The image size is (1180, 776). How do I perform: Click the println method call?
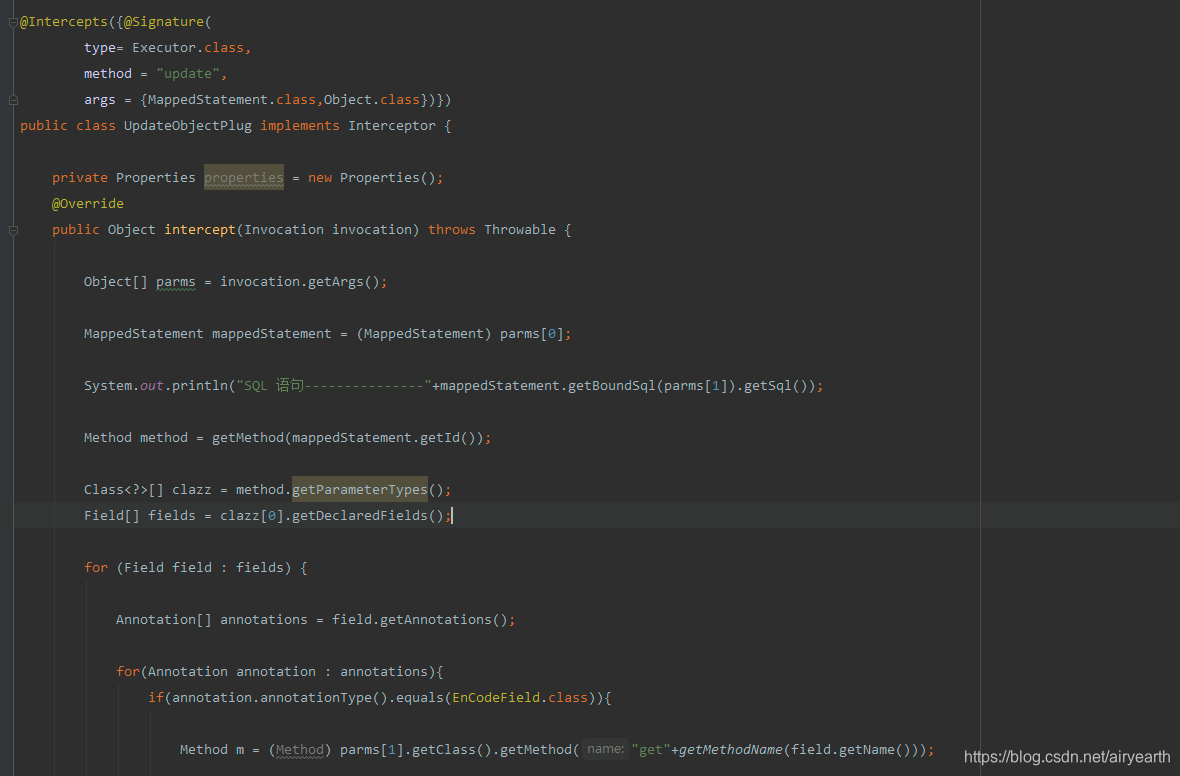pos(199,385)
